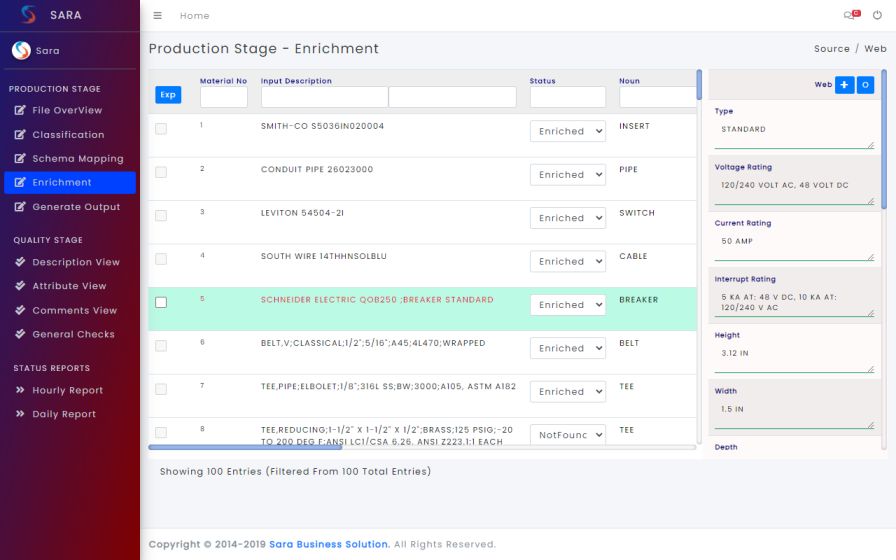Go to Classification menu item
The height and width of the screenshot is (560, 896).
(70, 134)
